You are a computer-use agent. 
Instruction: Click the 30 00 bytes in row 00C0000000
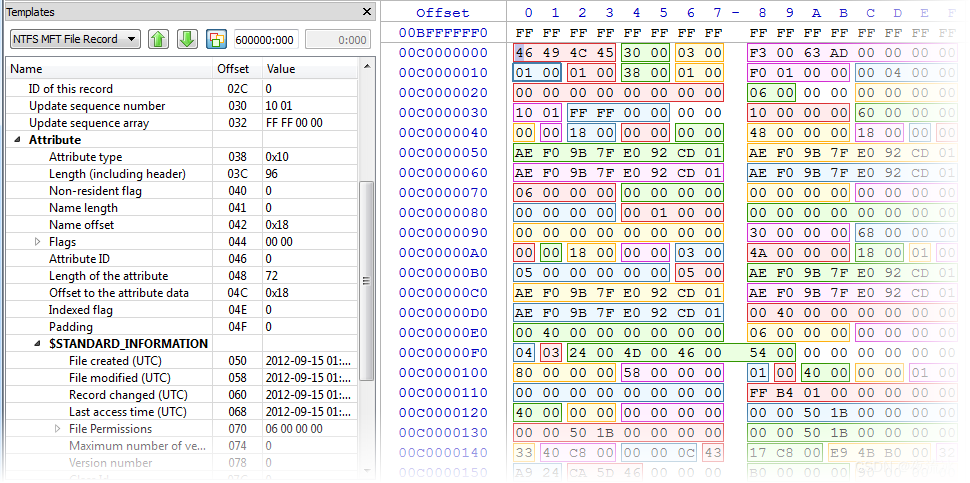645,53
